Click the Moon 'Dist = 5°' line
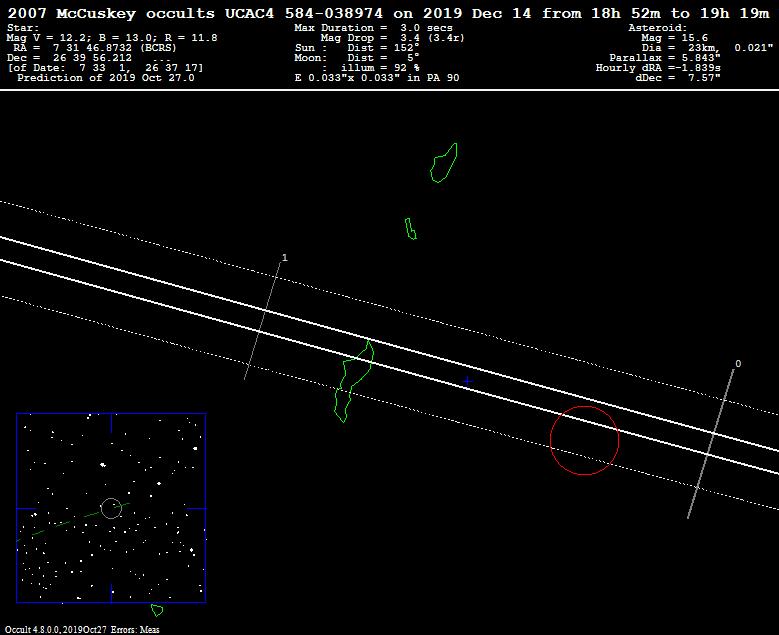 pos(357,58)
